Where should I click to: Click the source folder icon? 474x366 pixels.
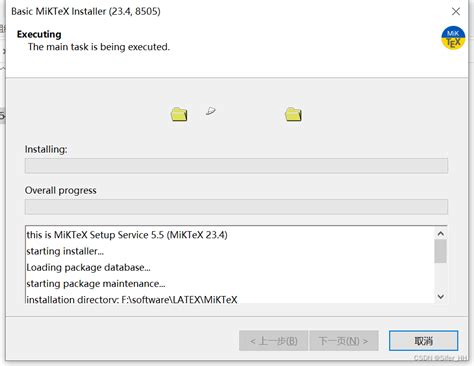click(179, 114)
